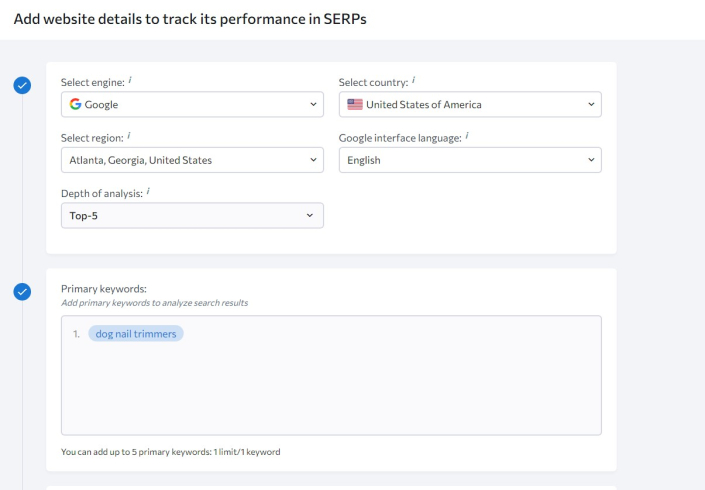Click the first step checkmark circle
This screenshot has height=490, width=705.
click(x=22, y=85)
